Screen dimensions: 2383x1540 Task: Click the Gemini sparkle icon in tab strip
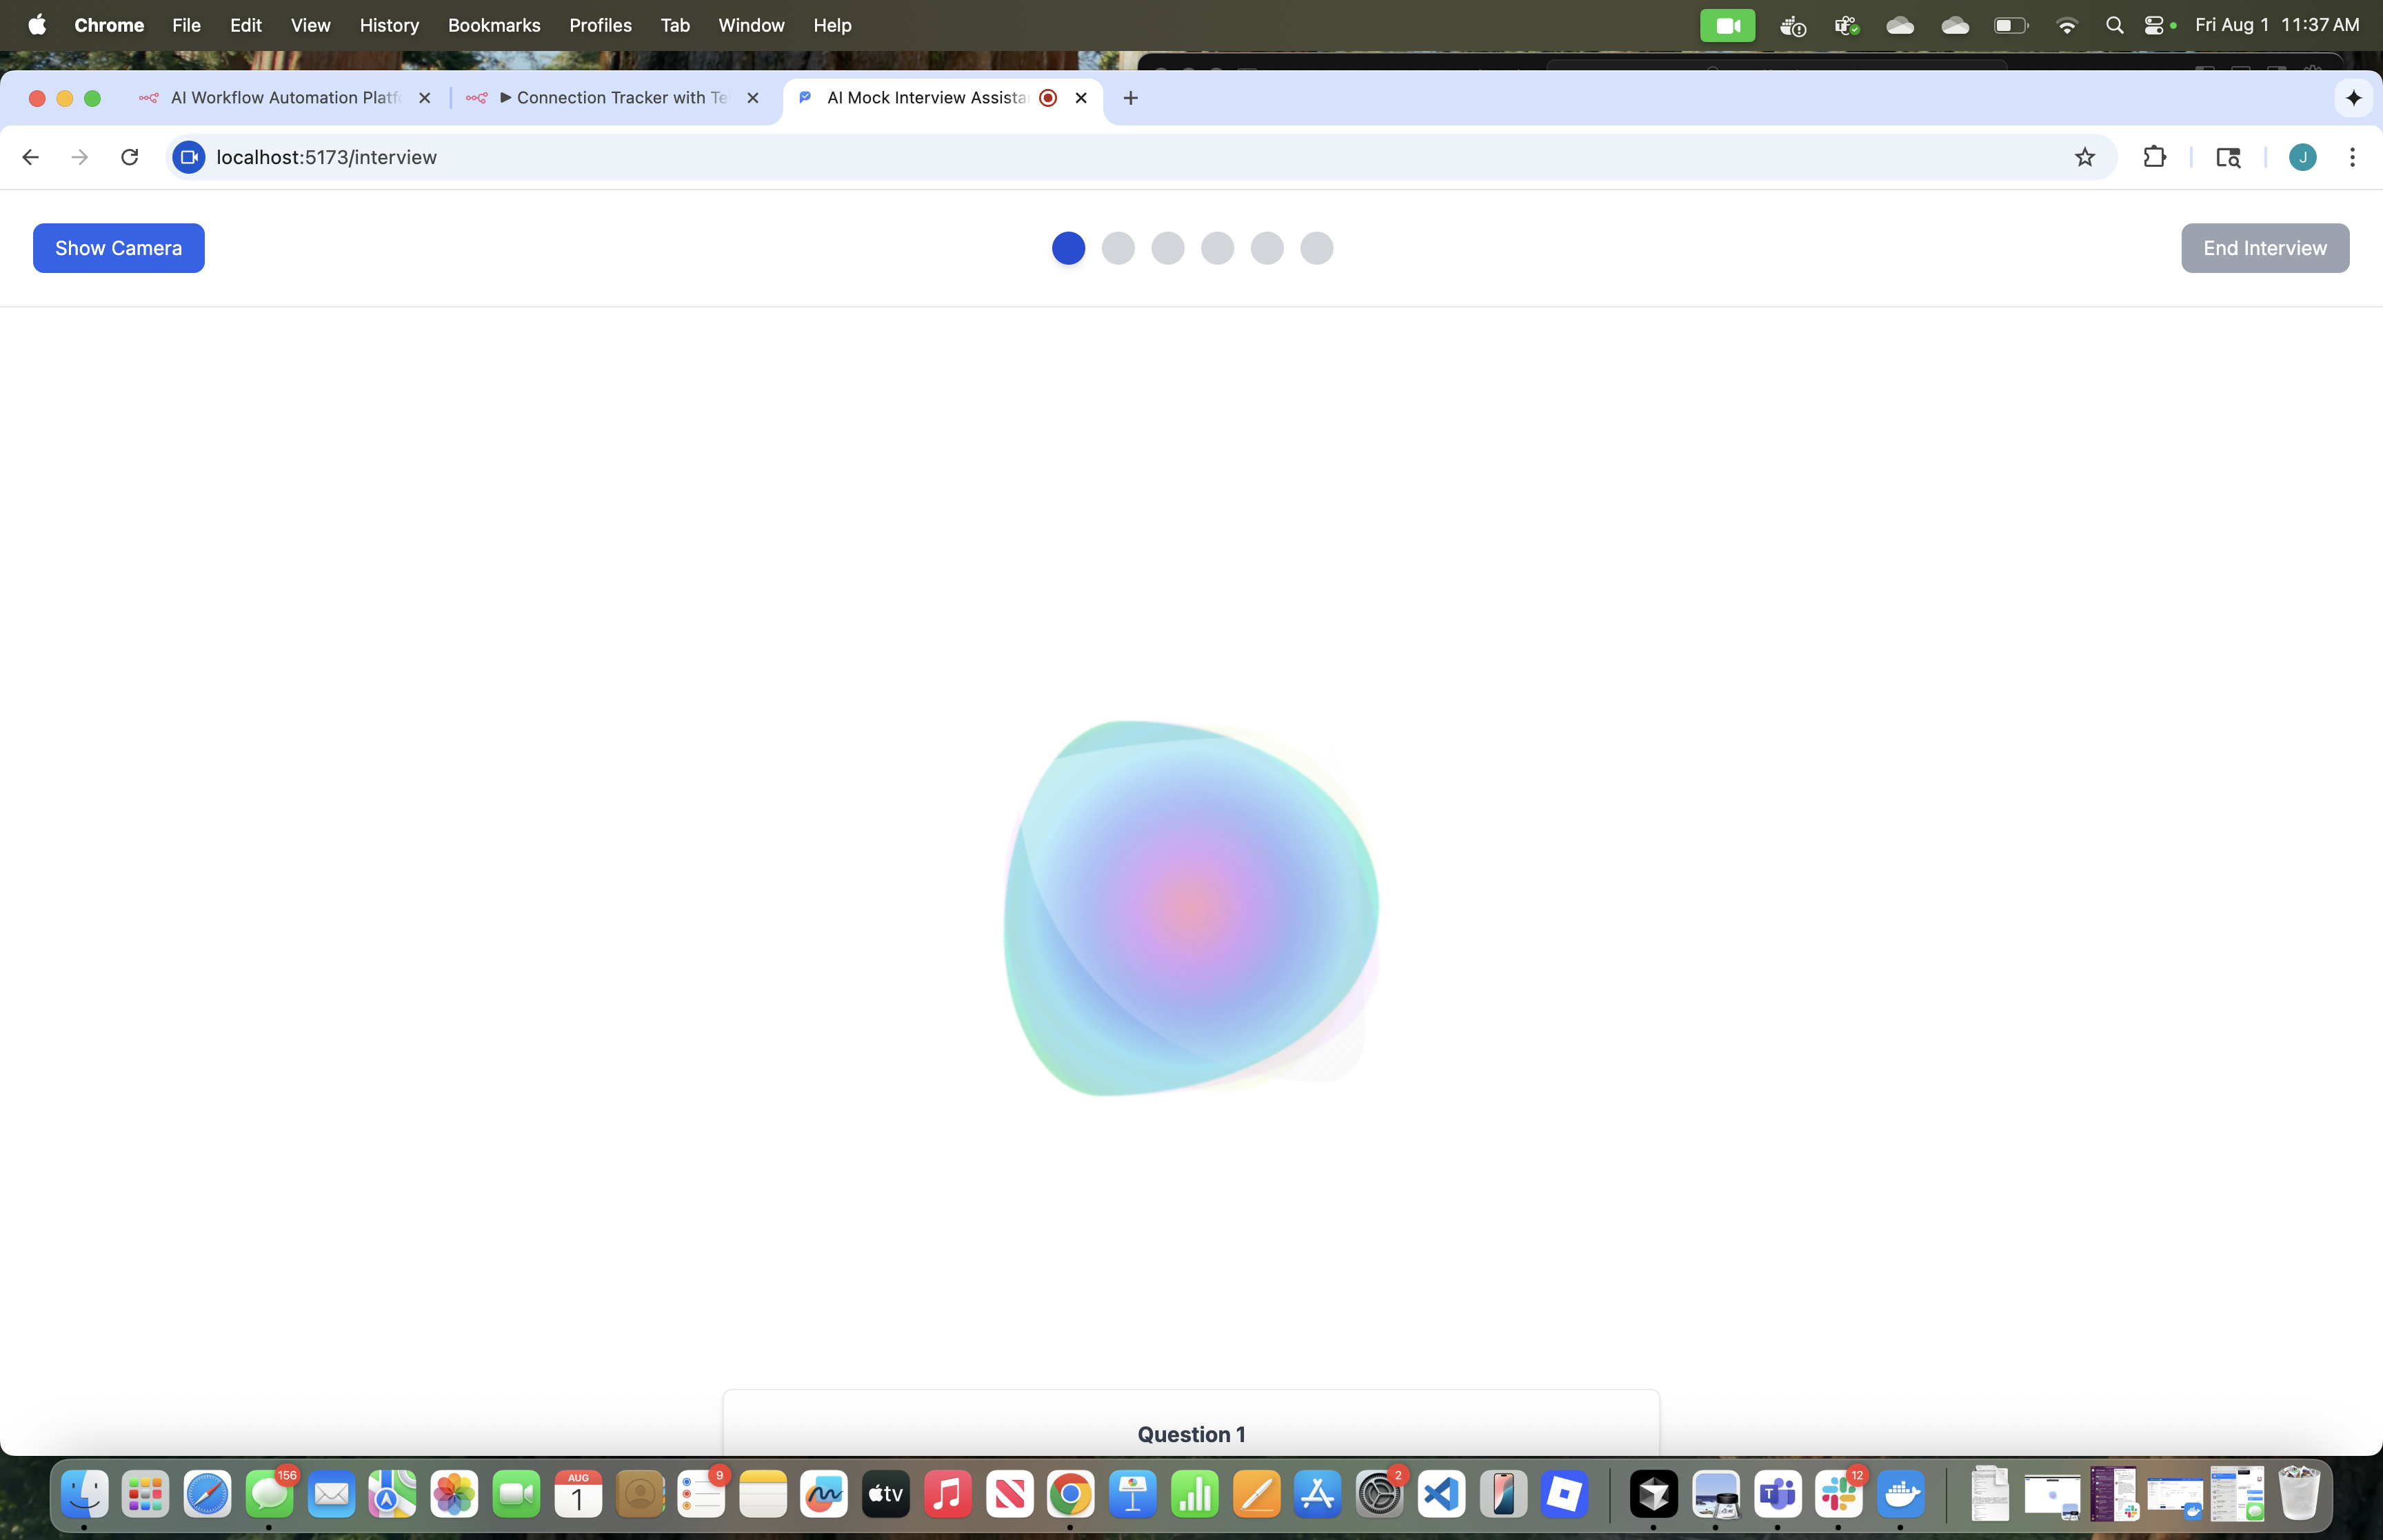click(2353, 98)
